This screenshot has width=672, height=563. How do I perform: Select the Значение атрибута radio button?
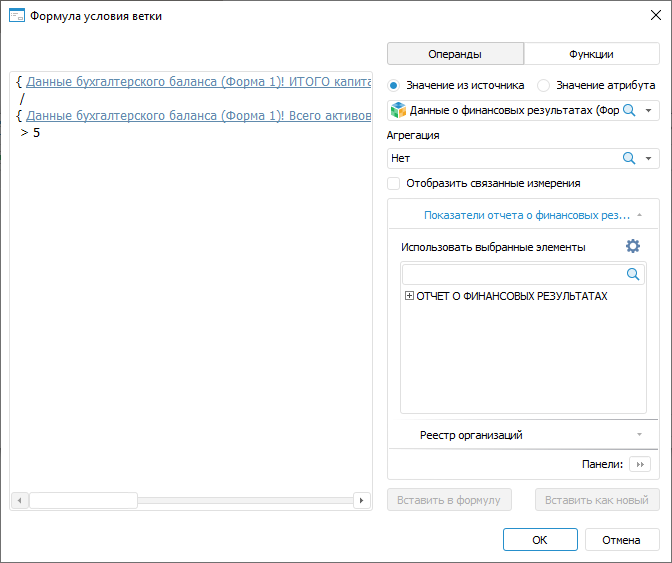[x=544, y=85]
